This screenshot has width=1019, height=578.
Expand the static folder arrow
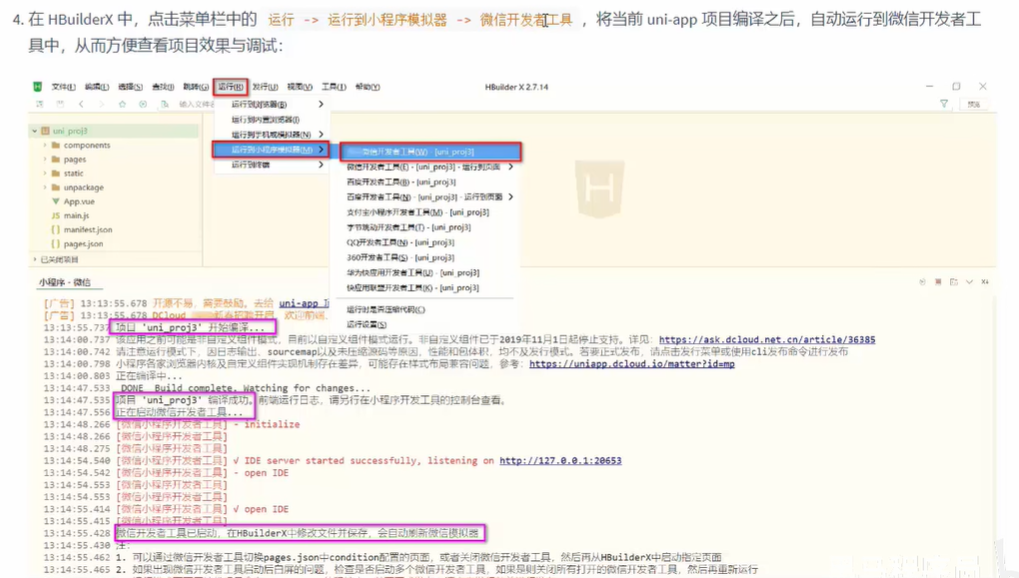click(45, 173)
